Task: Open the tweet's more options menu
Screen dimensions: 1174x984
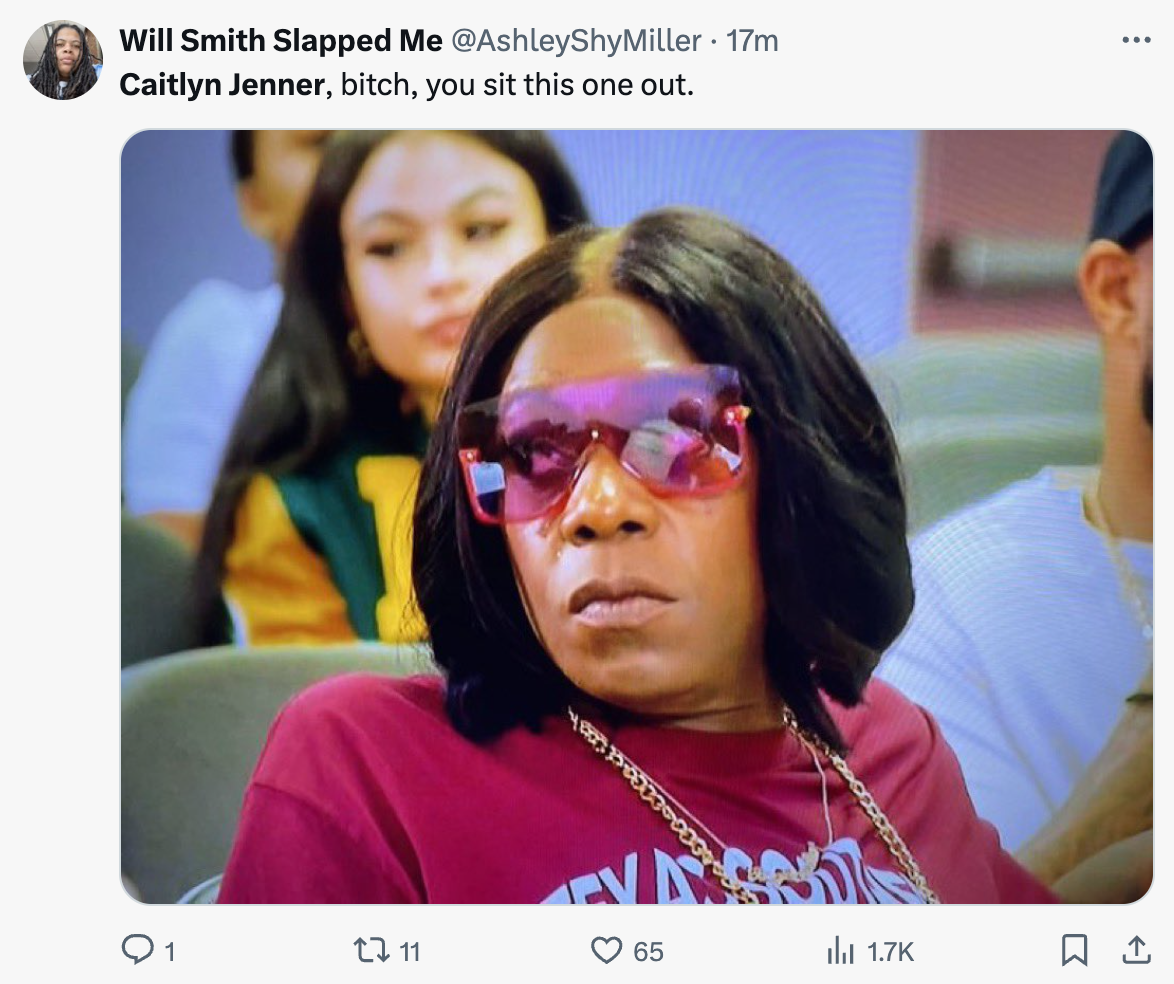Action: pyautogui.click(x=1136, y=41)
